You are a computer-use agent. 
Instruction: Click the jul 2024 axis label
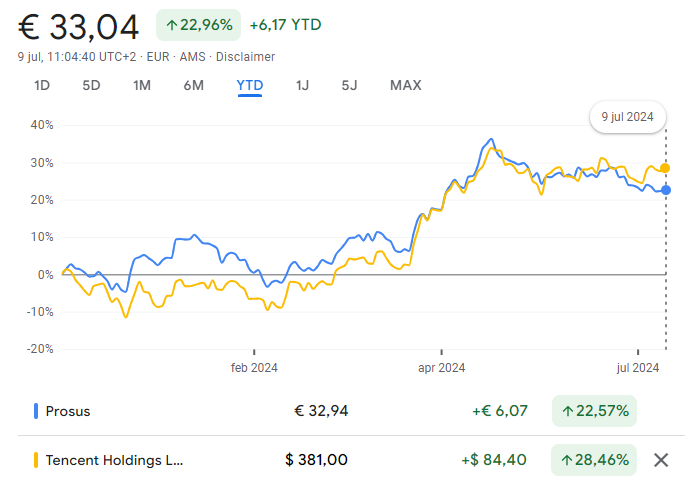(x=638, y=368)
